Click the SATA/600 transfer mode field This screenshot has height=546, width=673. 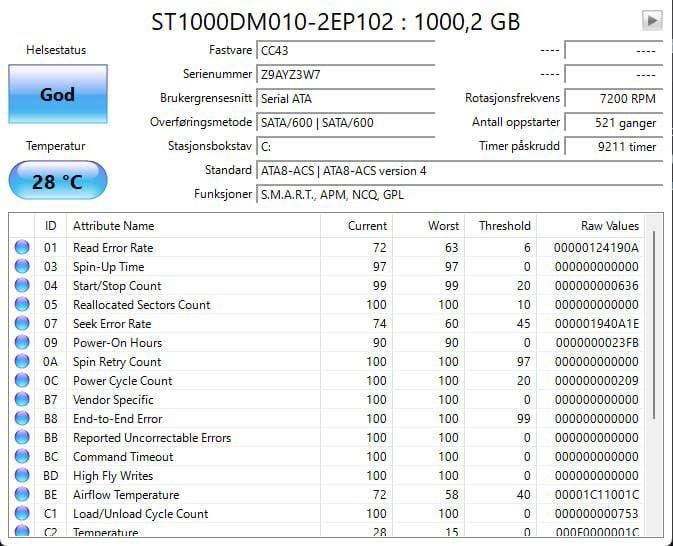(346, 123)
